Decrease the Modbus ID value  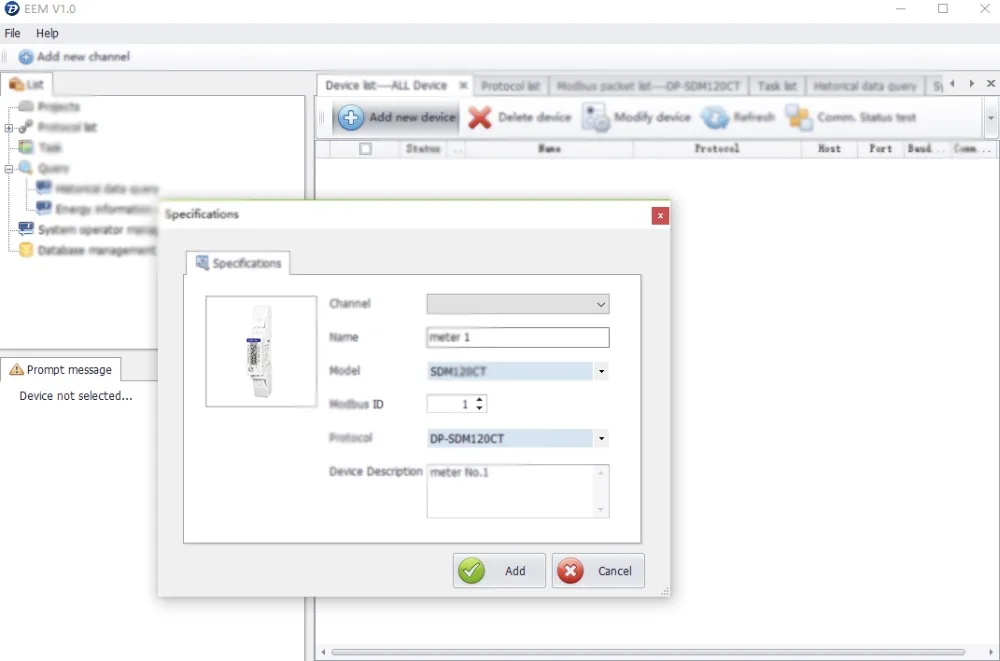[480, 408]
